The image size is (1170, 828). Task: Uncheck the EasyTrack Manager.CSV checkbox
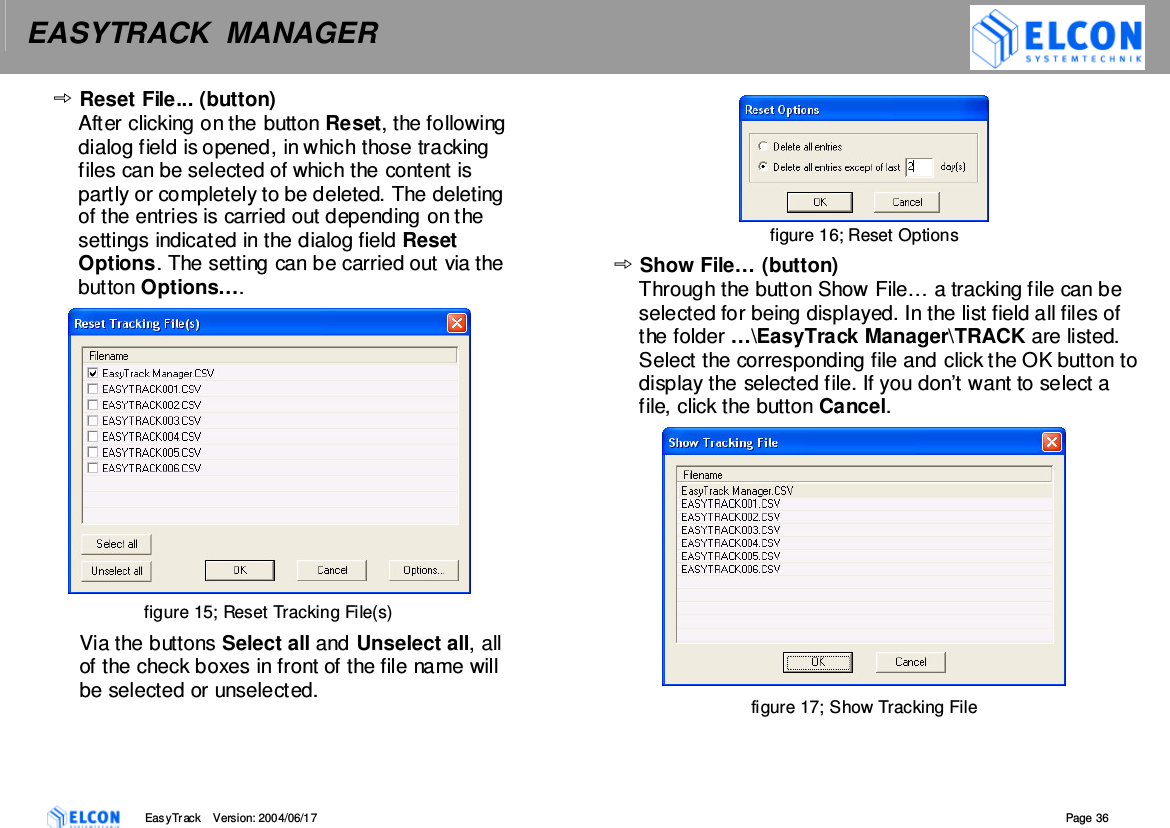pos(92,371)
